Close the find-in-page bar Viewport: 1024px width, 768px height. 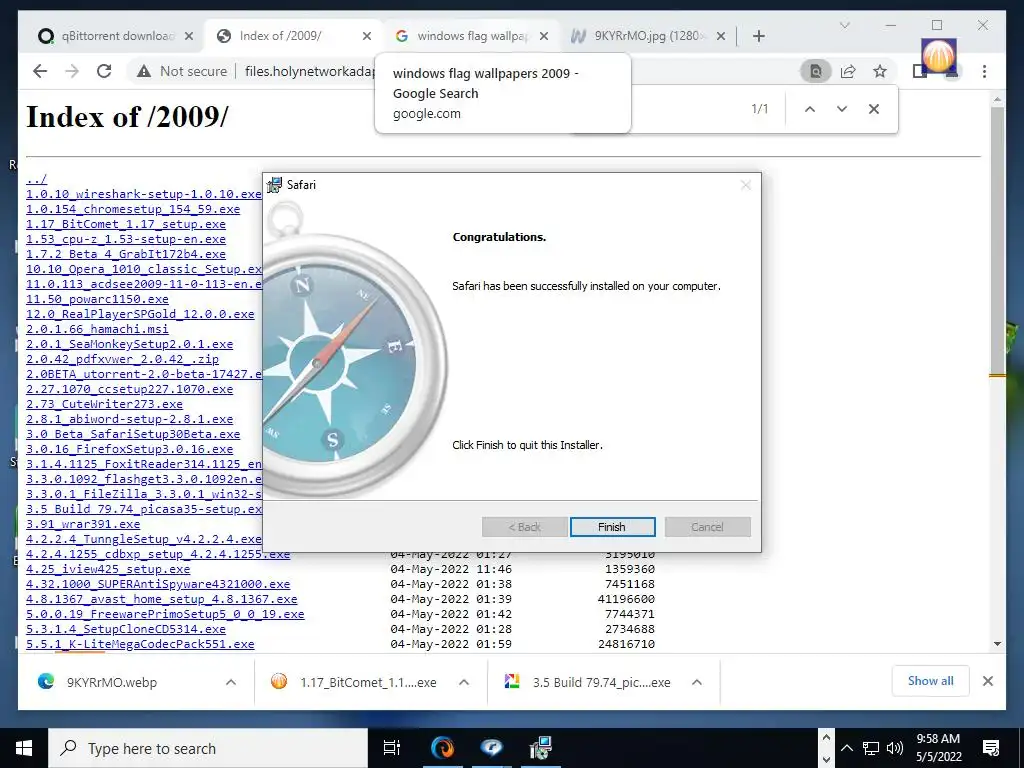(x=874, y=109)
